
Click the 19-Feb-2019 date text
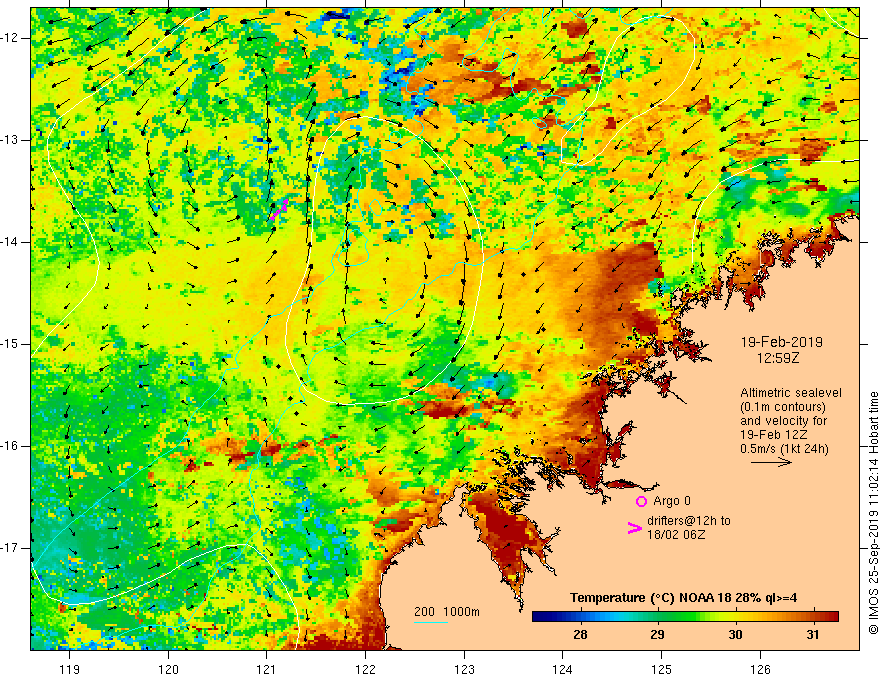point(781,342)
